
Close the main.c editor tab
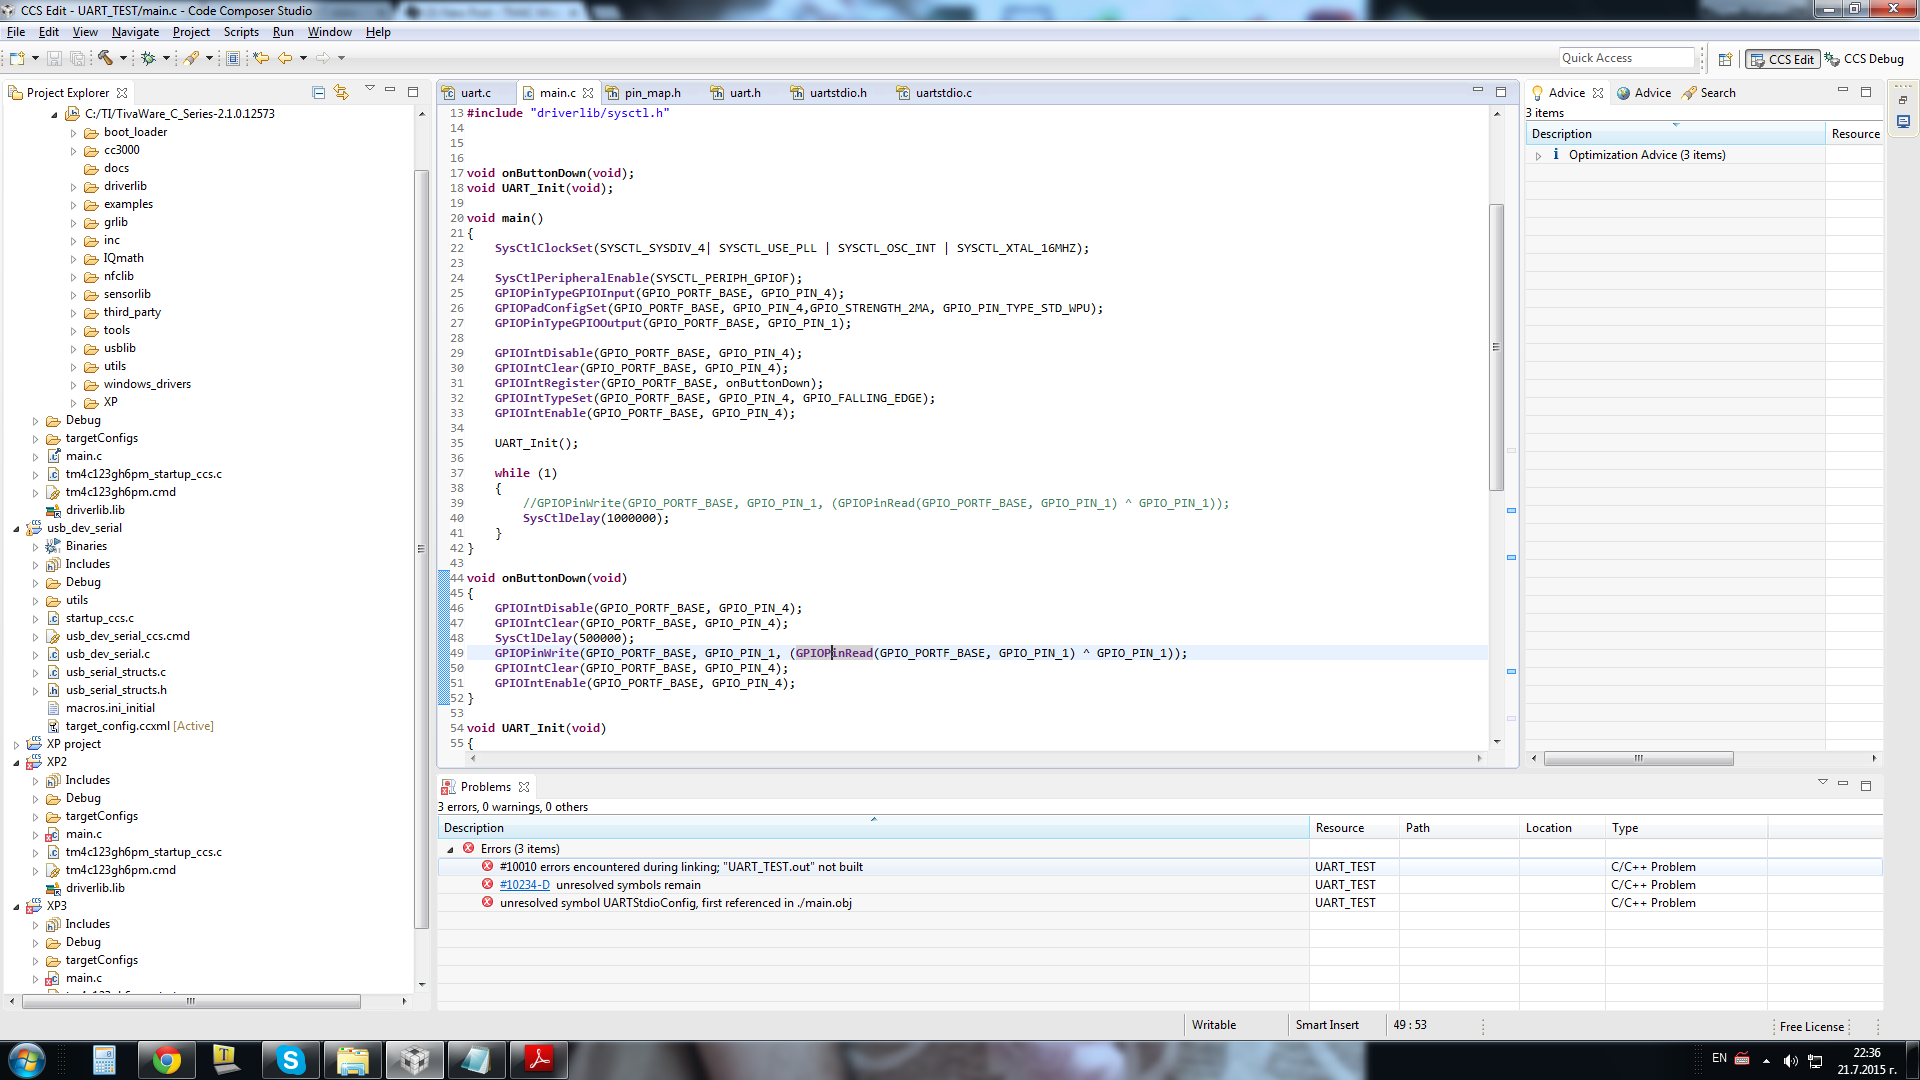(588, 93)
